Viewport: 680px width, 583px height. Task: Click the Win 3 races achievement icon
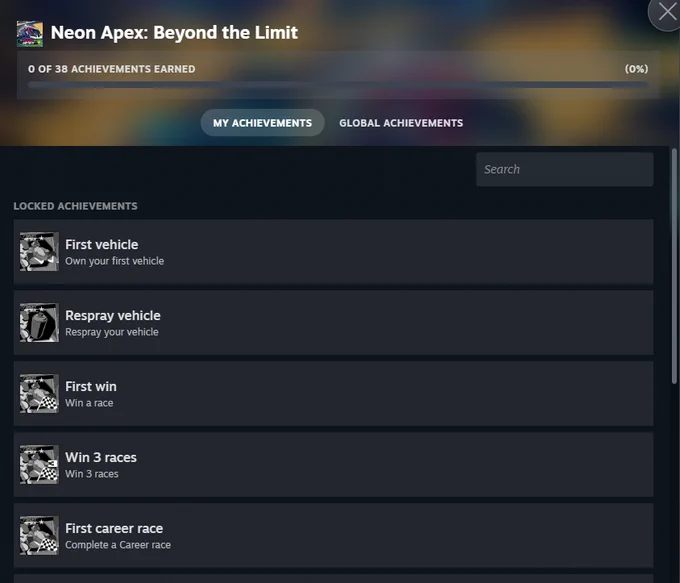tap(39, 465)
